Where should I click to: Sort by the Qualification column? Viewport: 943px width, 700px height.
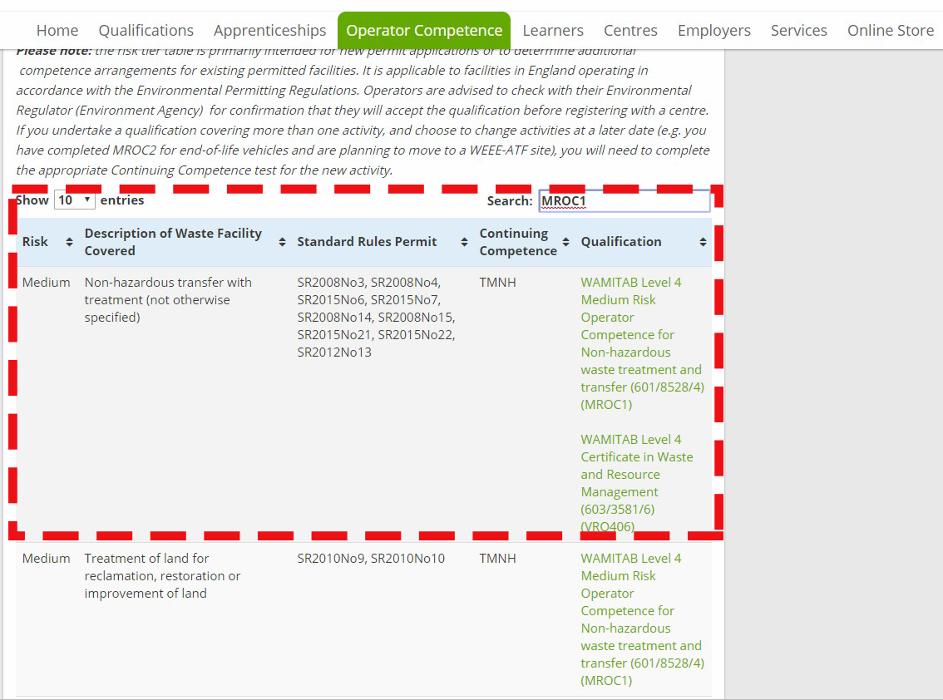coord(644,242)
